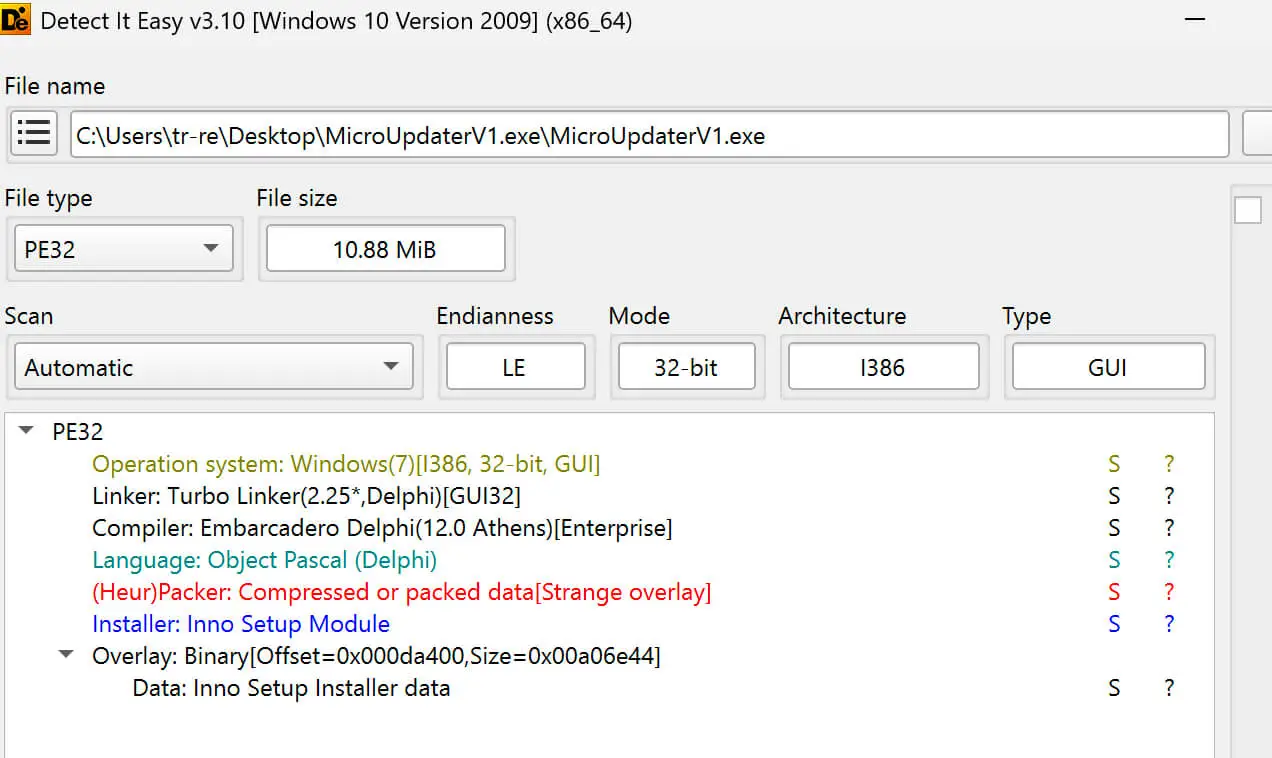Click ? link on Compiler row
Image resolution: width=1272 pixels, height=758 pixels.
click(x=1169, y=528)
